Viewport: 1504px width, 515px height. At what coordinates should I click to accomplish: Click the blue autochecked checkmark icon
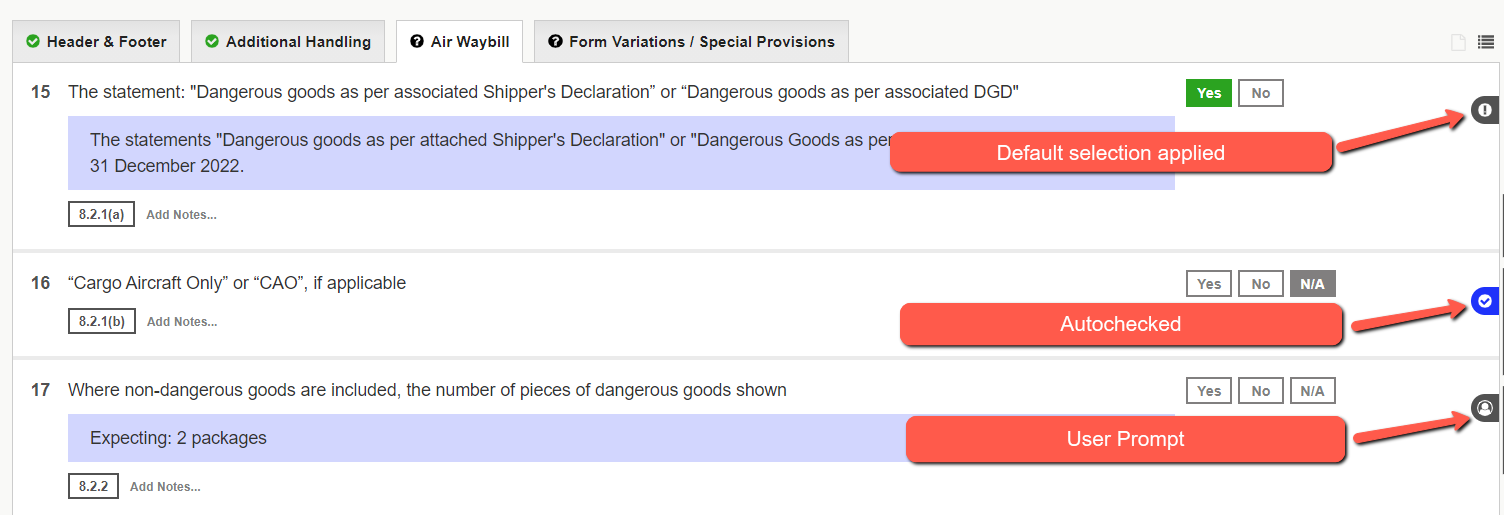1485,301
